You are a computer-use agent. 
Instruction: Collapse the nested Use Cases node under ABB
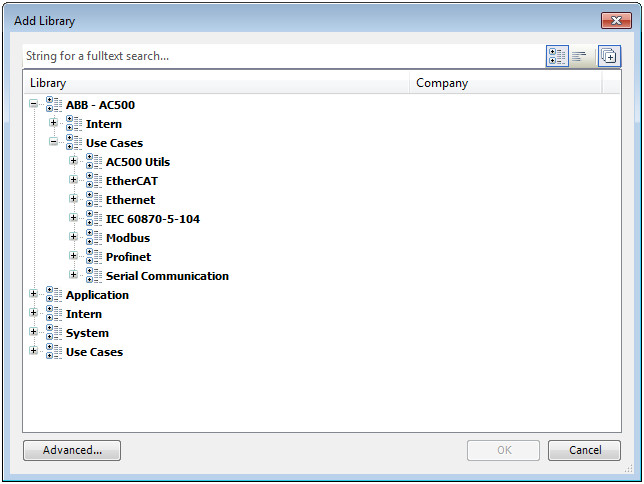54,143
